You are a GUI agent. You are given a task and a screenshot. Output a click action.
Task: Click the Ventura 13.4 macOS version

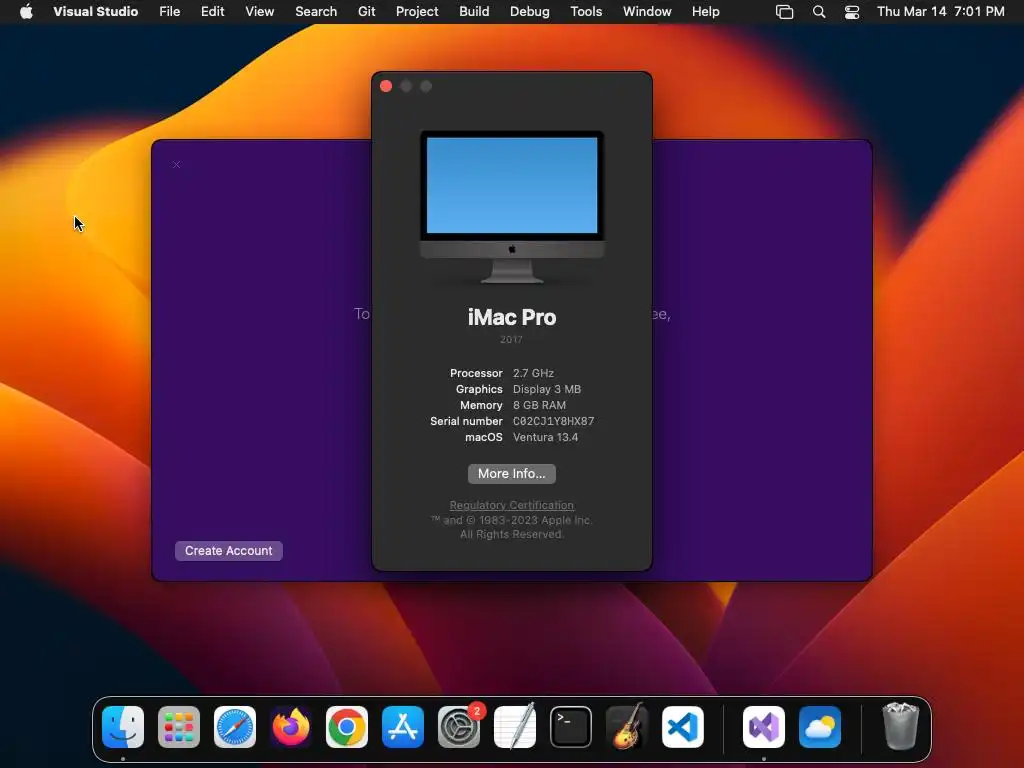545,437
